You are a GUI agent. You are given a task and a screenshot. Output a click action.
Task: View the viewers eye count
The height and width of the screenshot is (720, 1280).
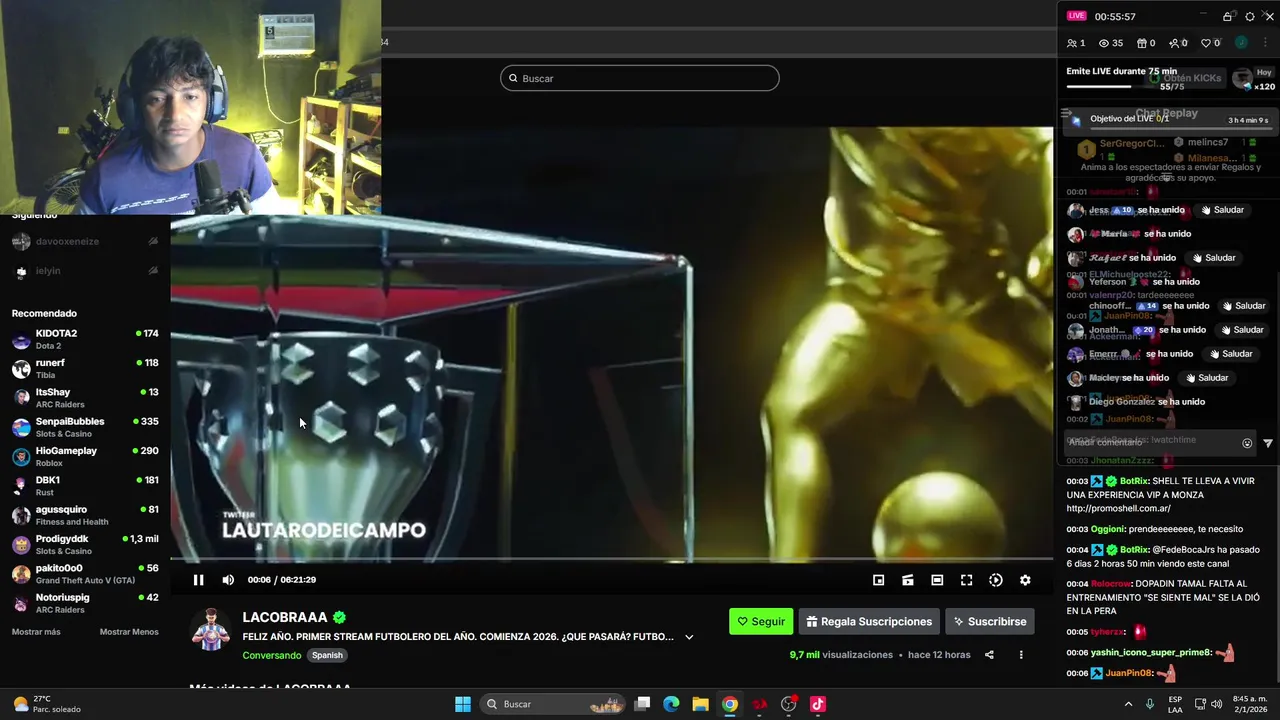click(1111, 43)
